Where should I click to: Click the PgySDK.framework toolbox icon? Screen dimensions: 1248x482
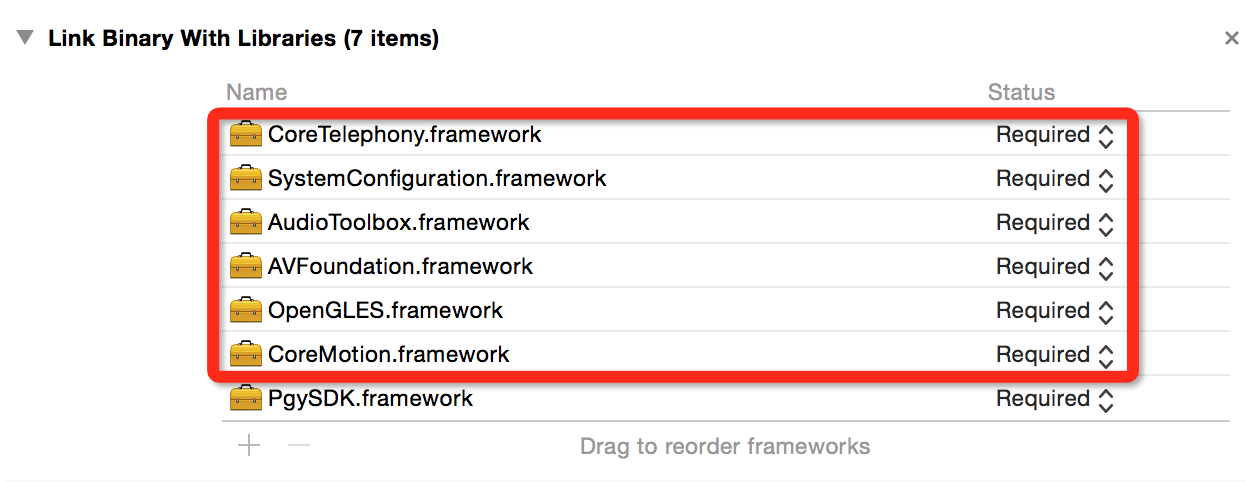click(245, 398)
